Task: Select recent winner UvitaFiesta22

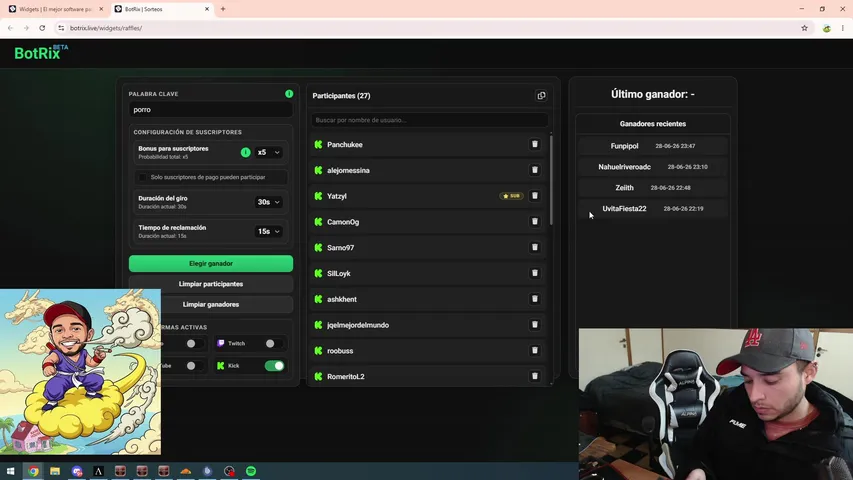Action: click(624, 208)
